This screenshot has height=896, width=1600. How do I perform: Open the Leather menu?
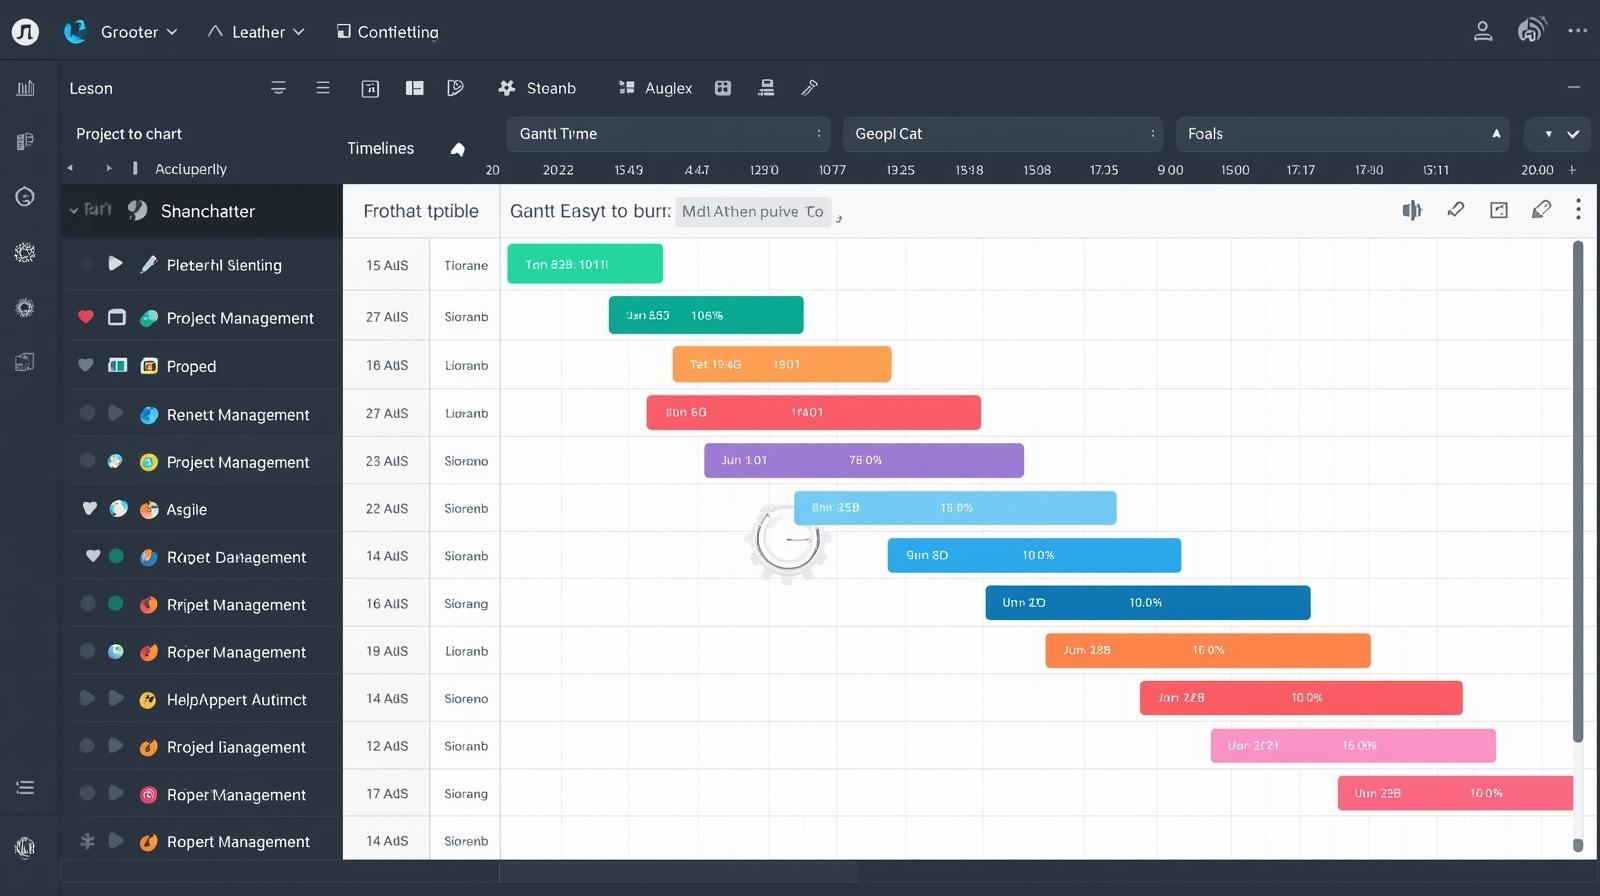pyautogui.click(x=256, y=32)
